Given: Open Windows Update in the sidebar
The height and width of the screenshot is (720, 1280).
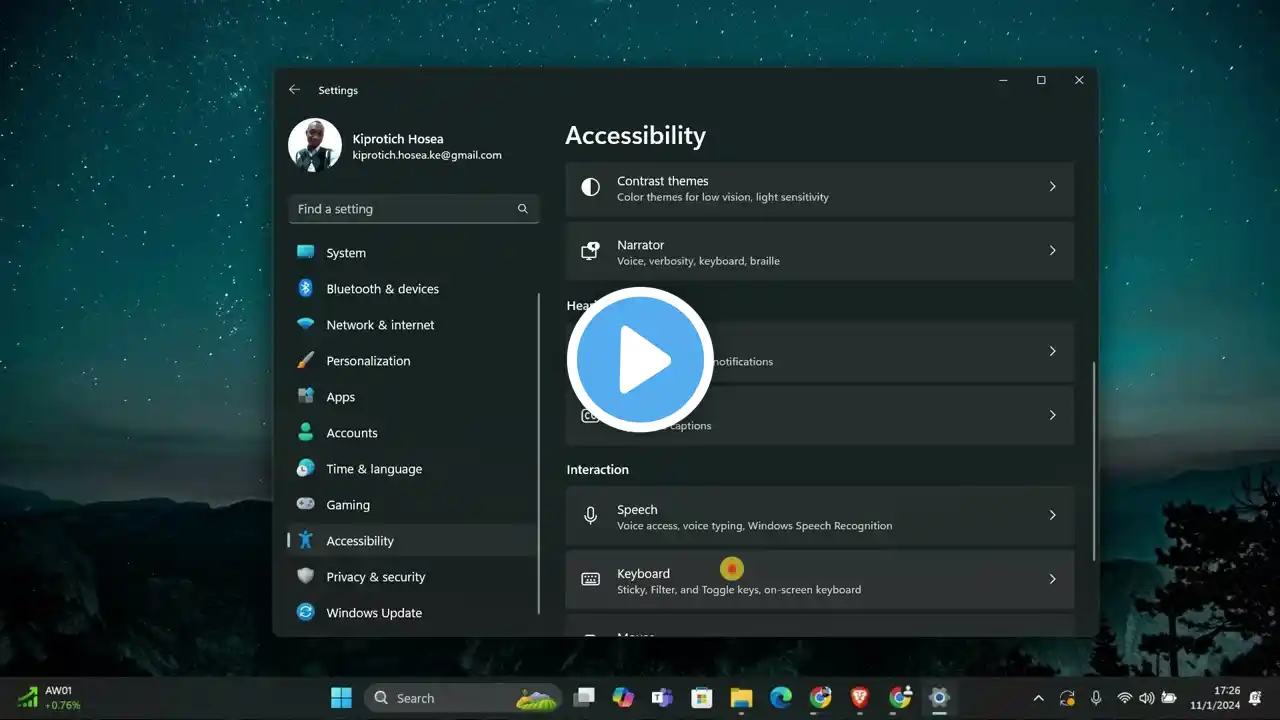Looking at the screenshot, I should [x=373, y=613].
